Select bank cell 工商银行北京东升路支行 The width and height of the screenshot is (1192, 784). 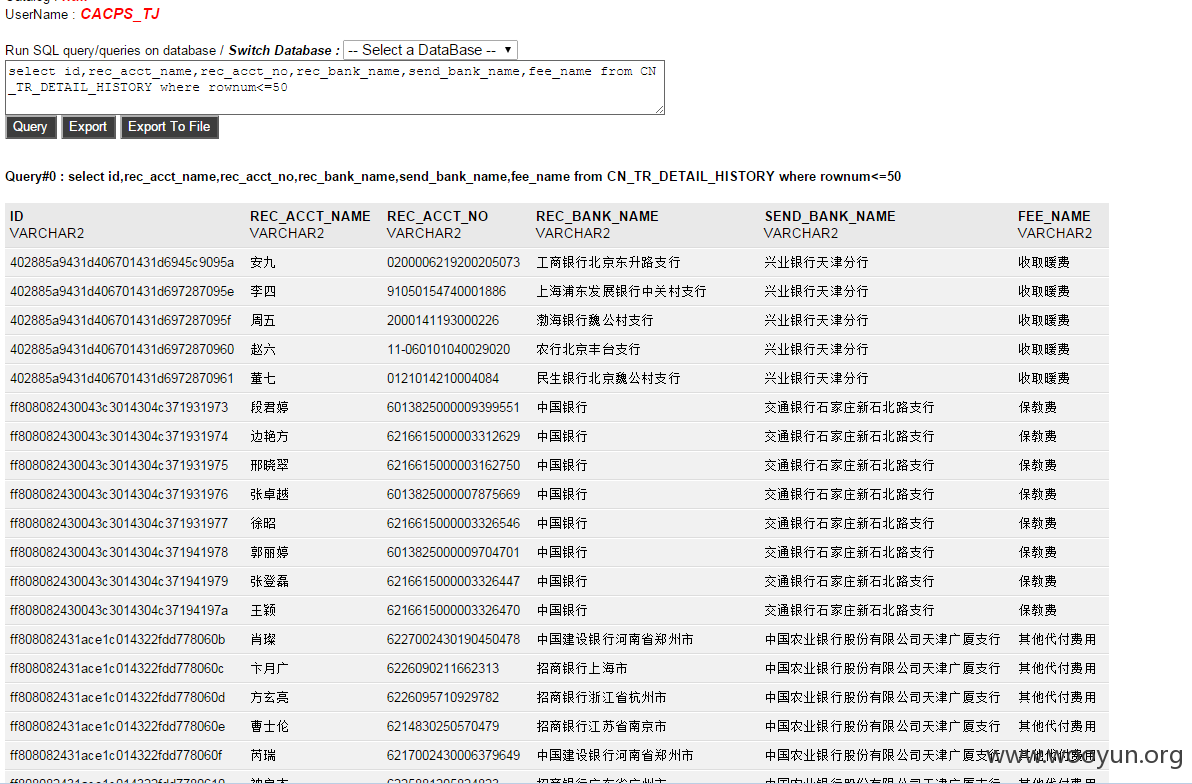(608, 262)
